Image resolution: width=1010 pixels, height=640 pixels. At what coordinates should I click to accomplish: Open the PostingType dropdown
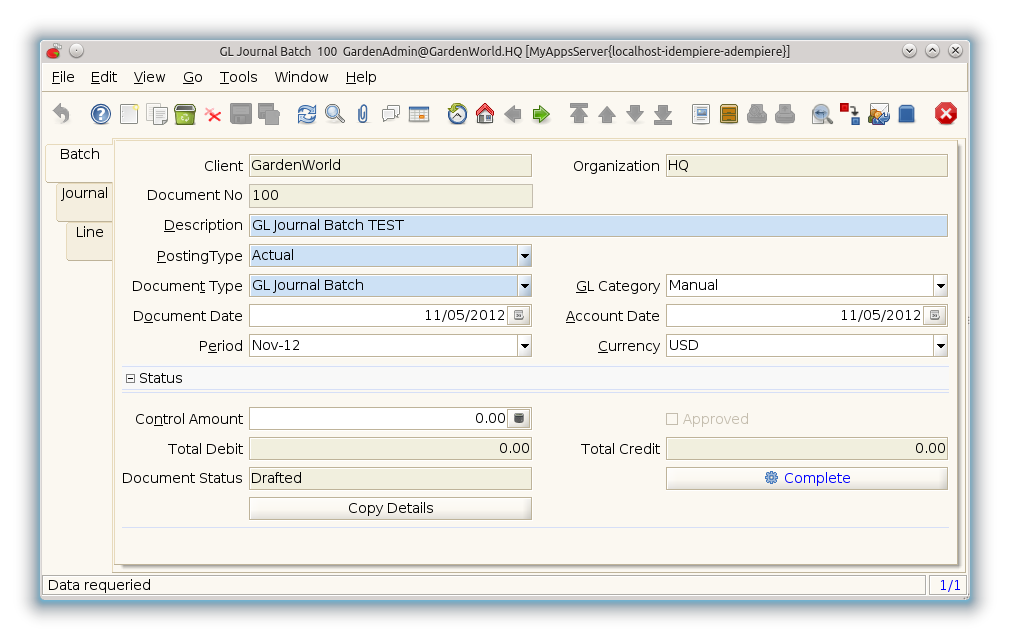[524, 256]
